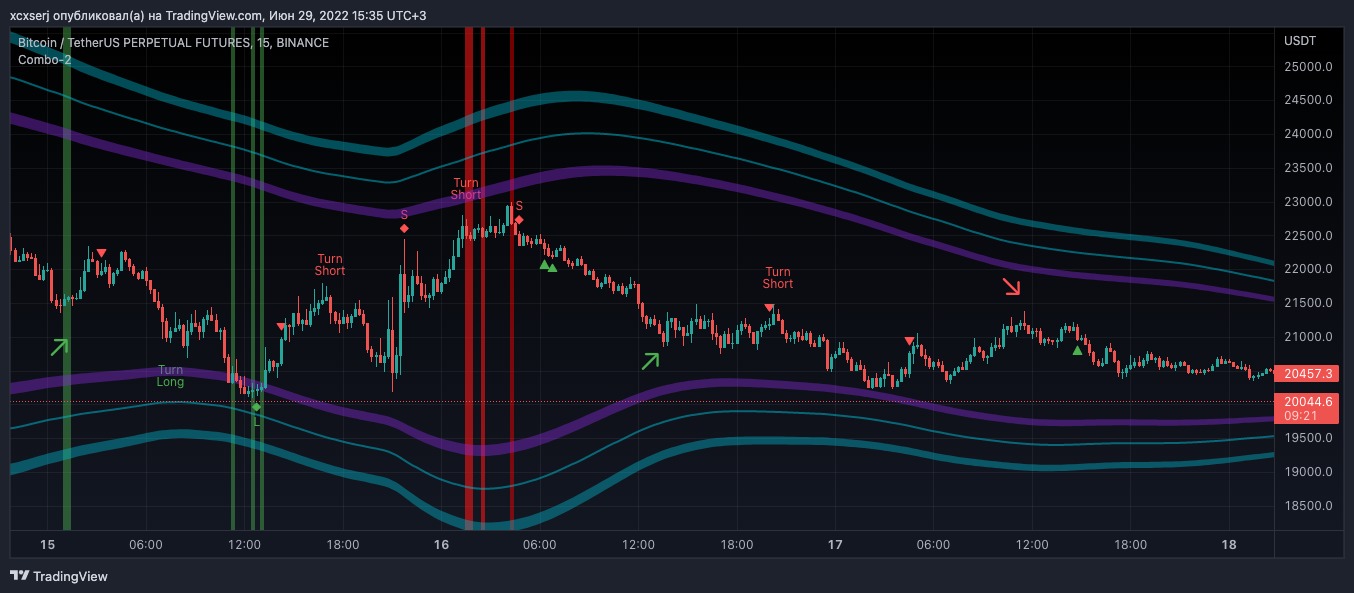1354x593 pixels.
Task: Select the green L diamond long marker
Action: [257, 407]
